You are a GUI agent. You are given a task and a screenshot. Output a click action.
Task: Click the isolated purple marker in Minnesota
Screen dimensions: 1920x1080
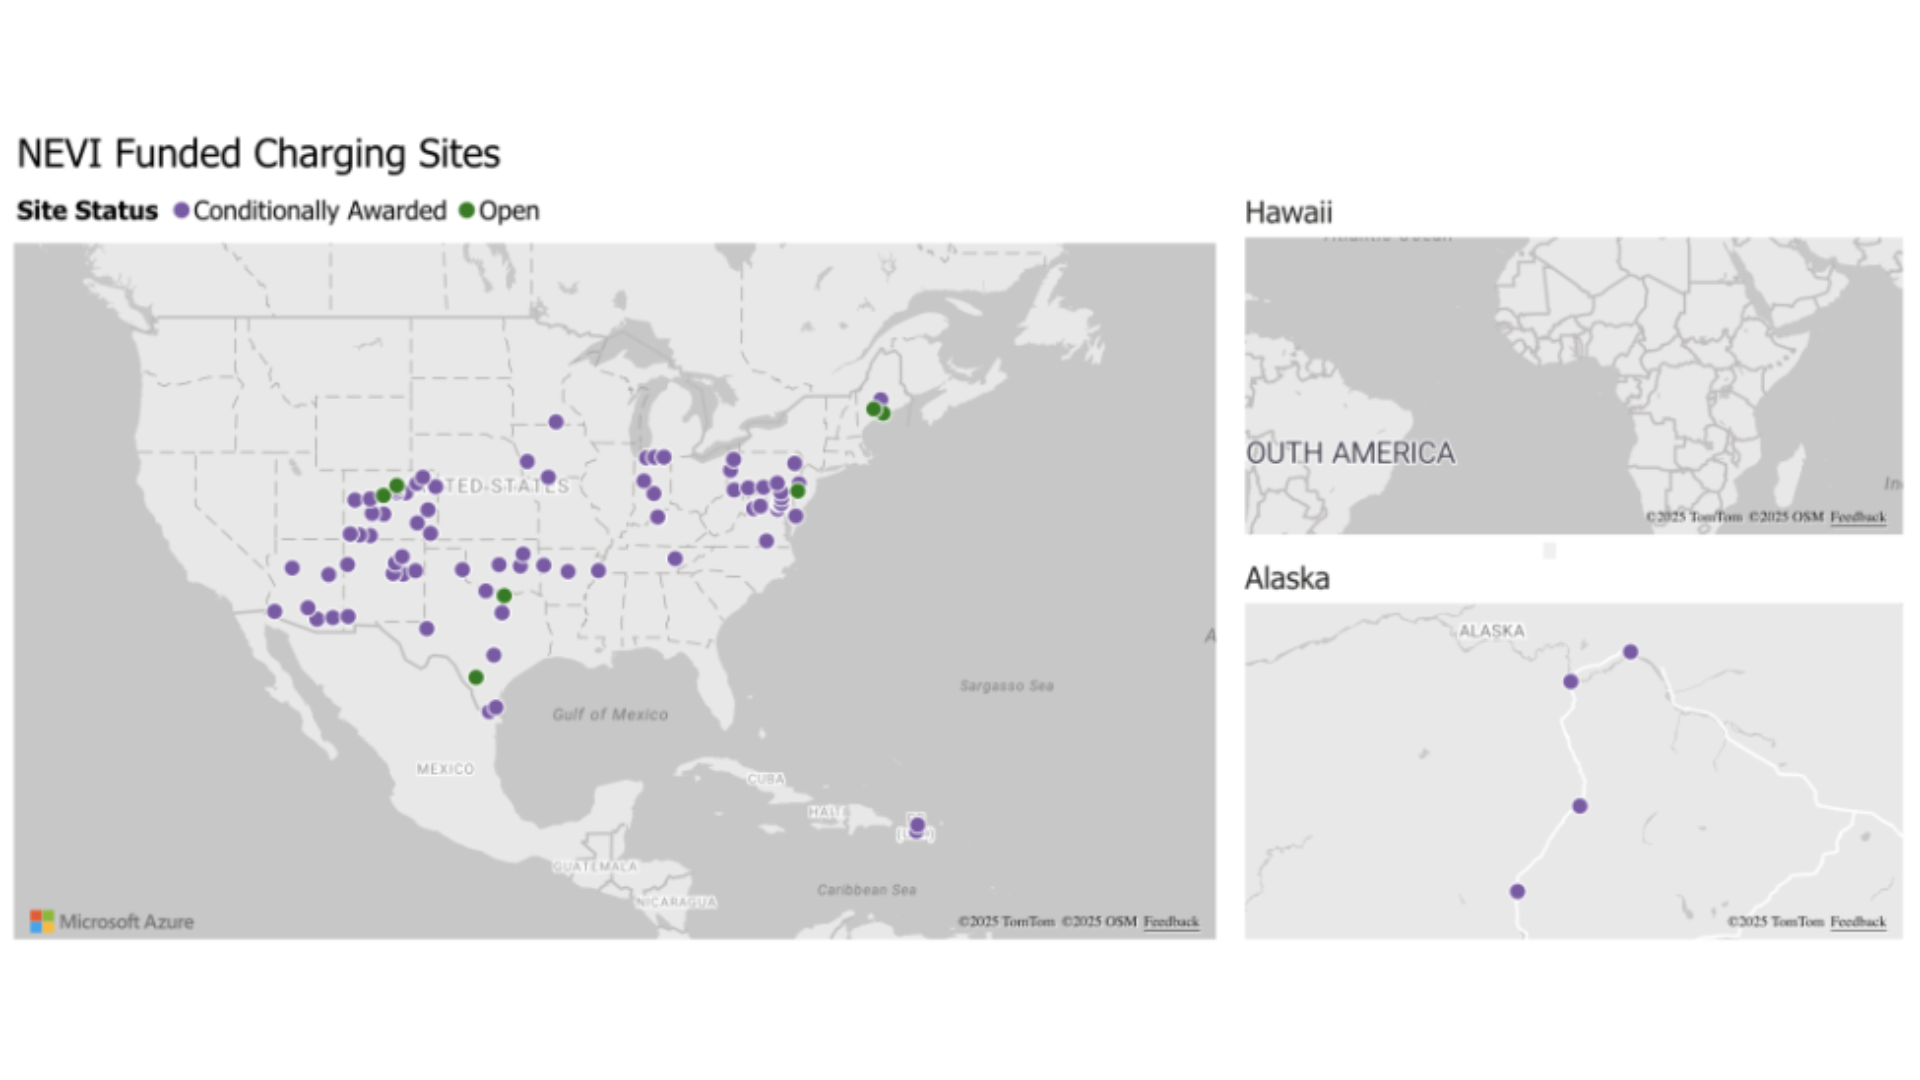tap(556, 422)
